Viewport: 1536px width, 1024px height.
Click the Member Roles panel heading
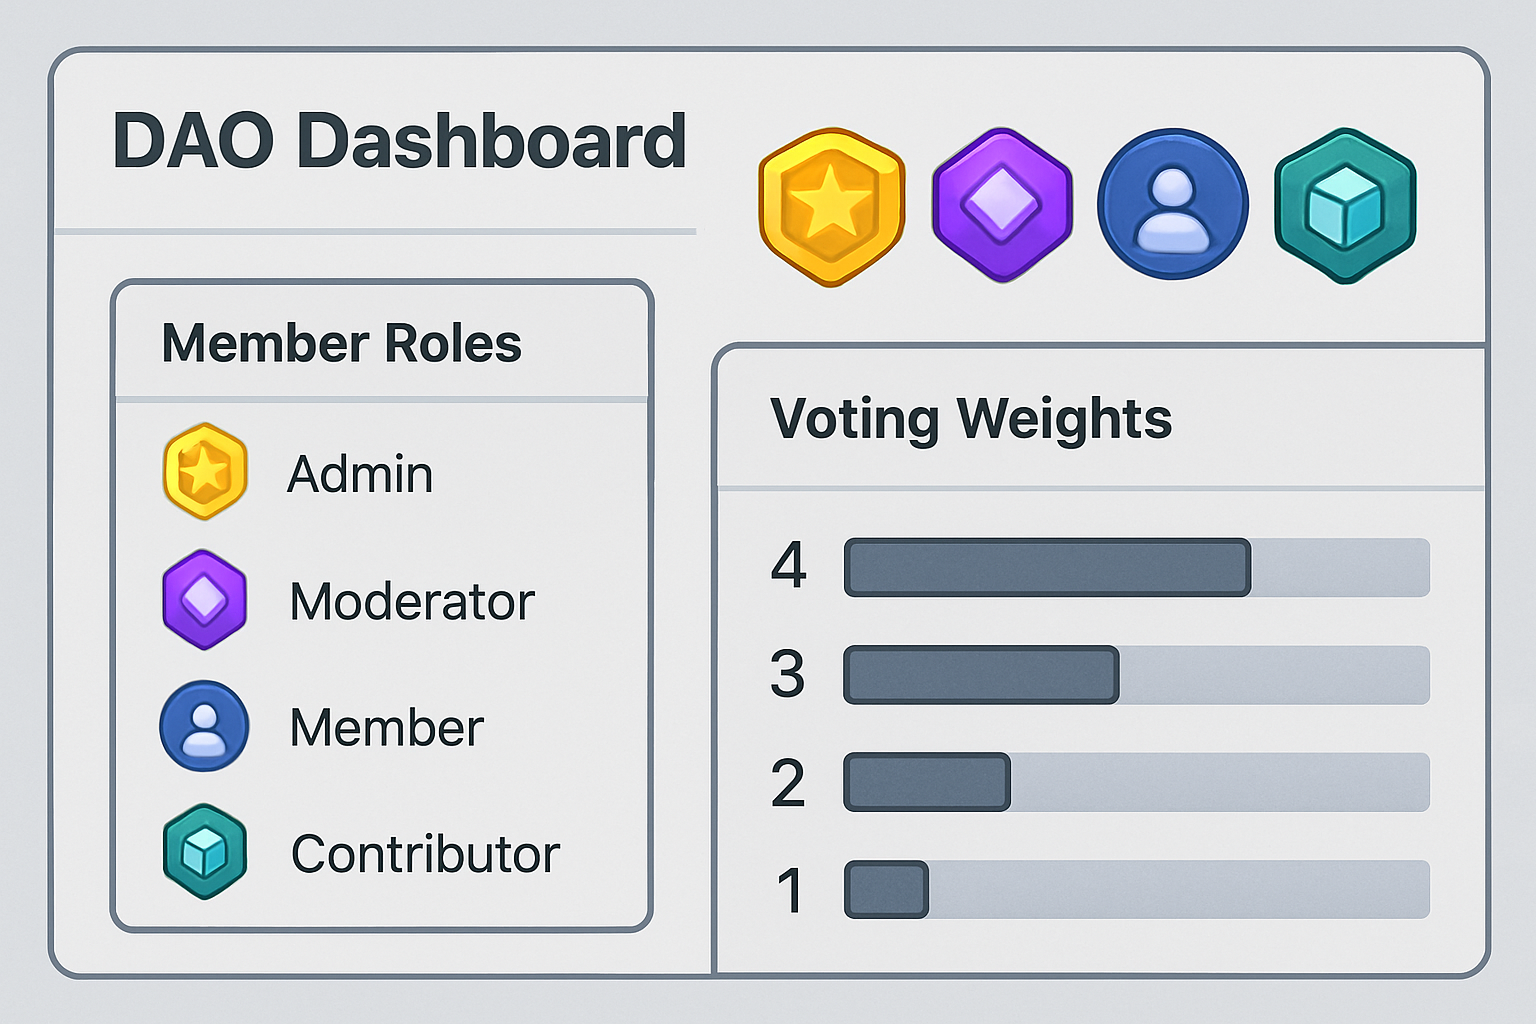pyautogui.click(x=341, y=344)
